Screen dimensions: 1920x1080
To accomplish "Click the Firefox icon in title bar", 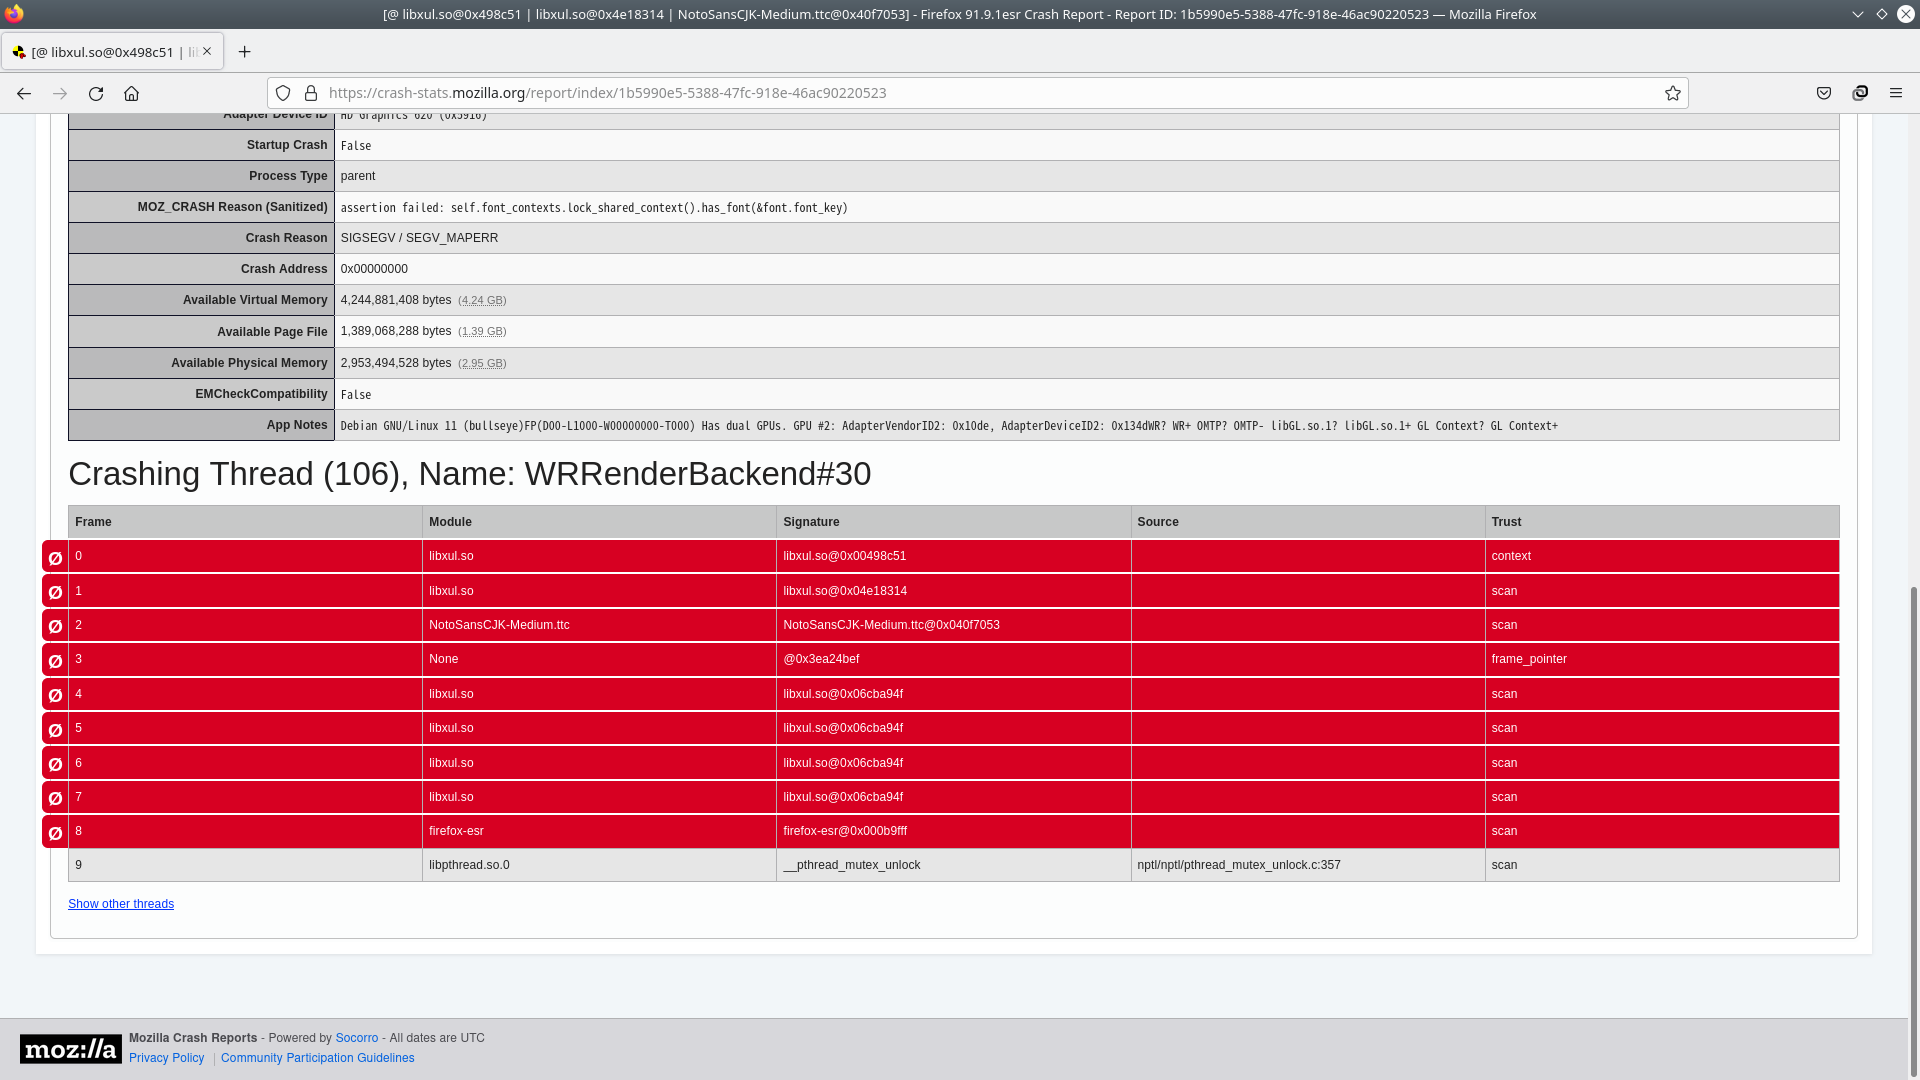I will pyautogui.click(x=14, y=14).
